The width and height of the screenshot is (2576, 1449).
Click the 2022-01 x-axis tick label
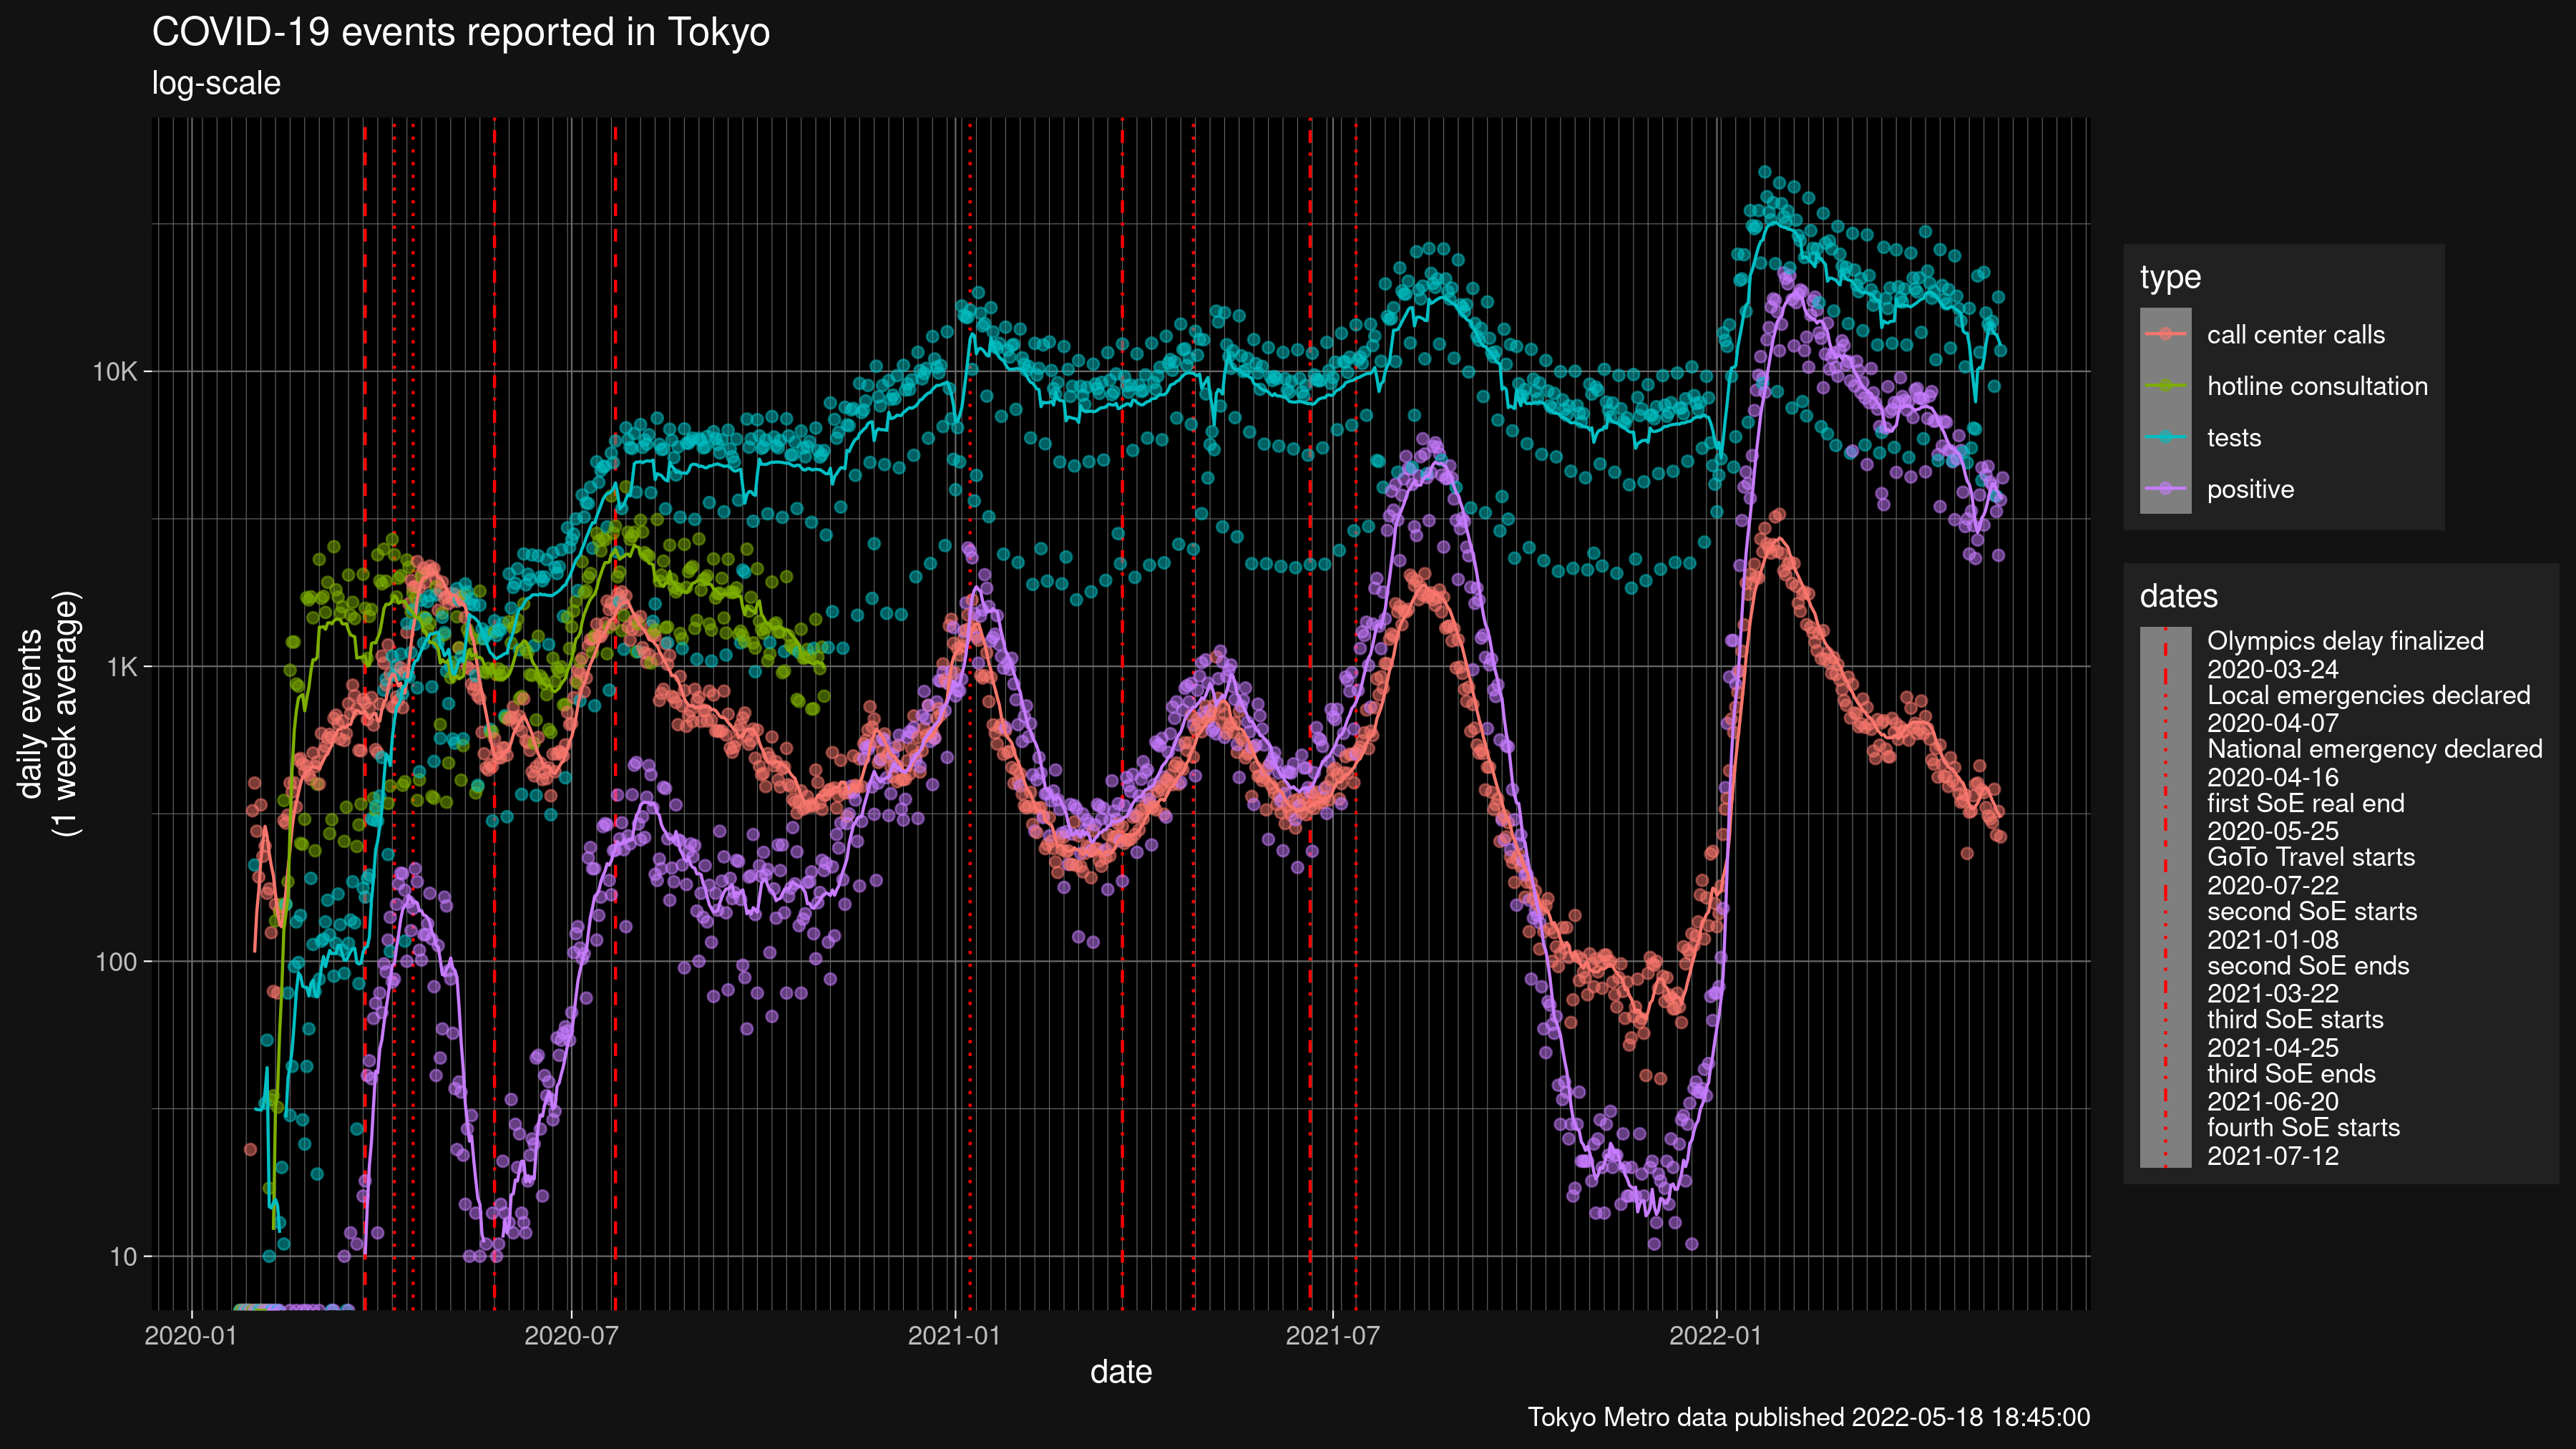1715,1335
